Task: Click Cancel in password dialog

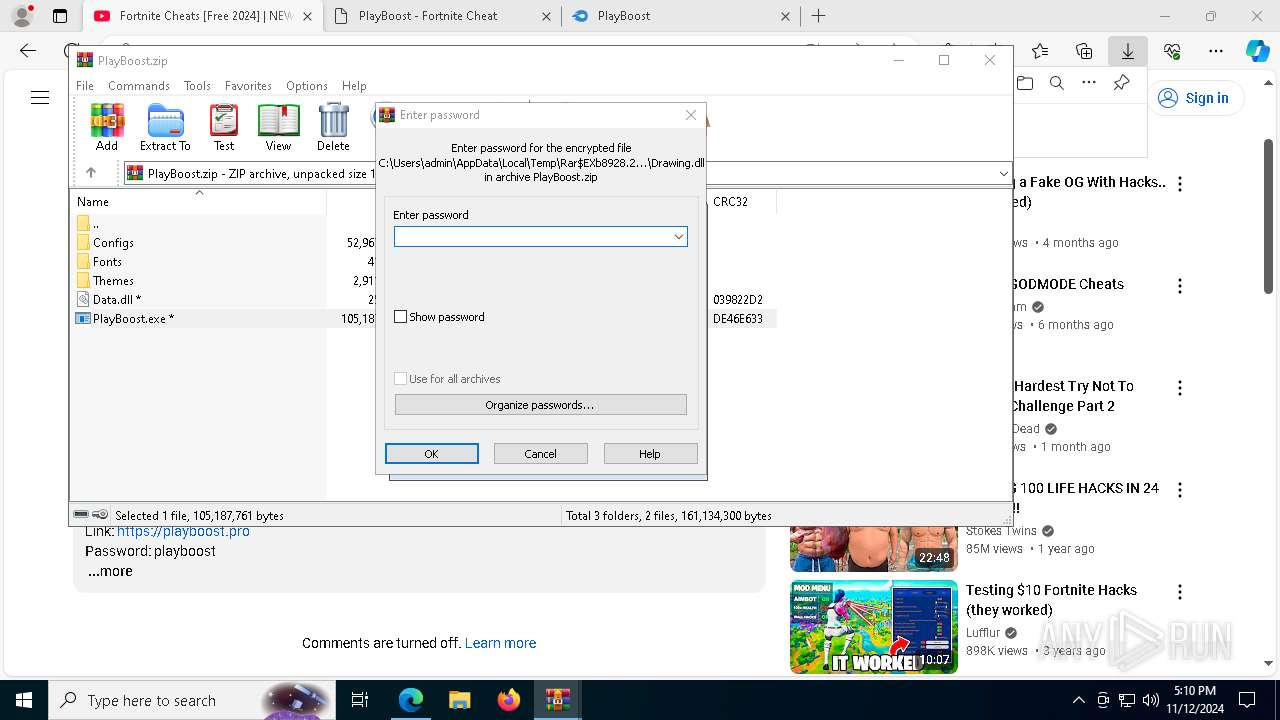Action: (x=540, y=453)
